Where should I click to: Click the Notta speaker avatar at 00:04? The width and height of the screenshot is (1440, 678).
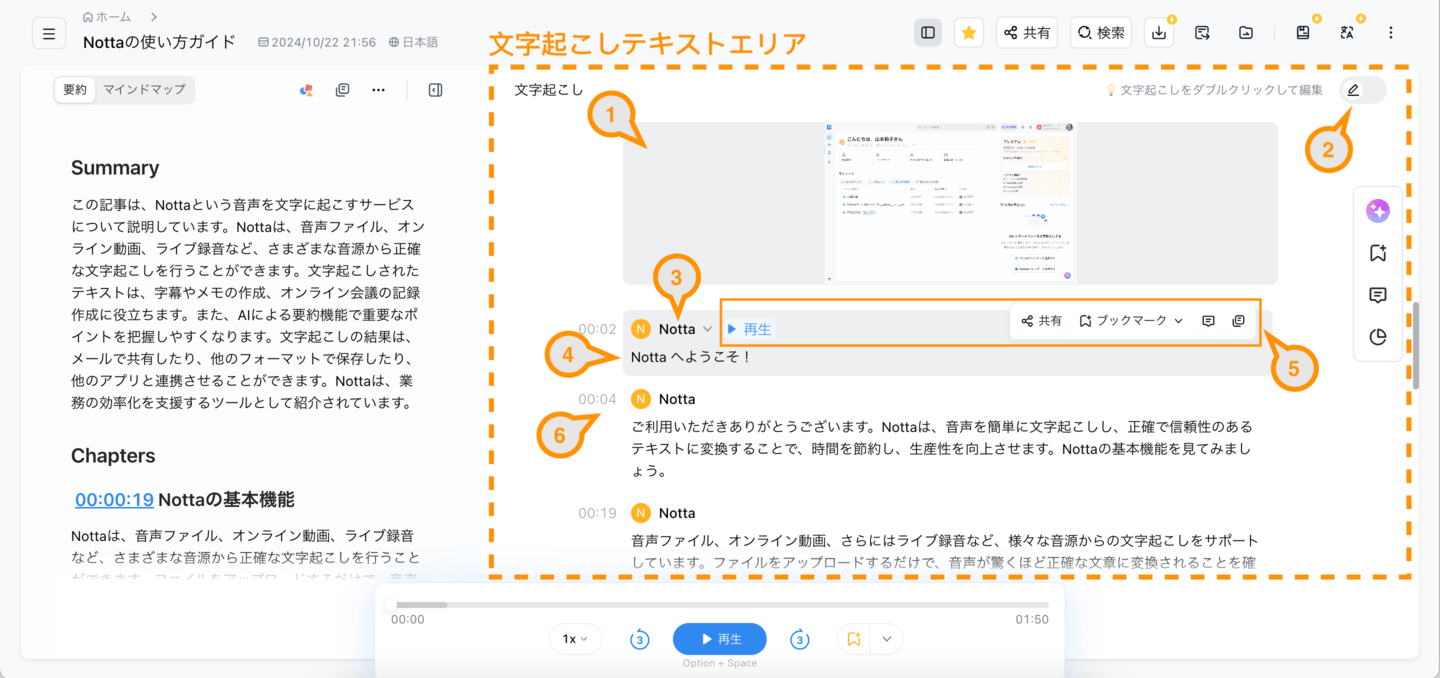tap(641, 399)
